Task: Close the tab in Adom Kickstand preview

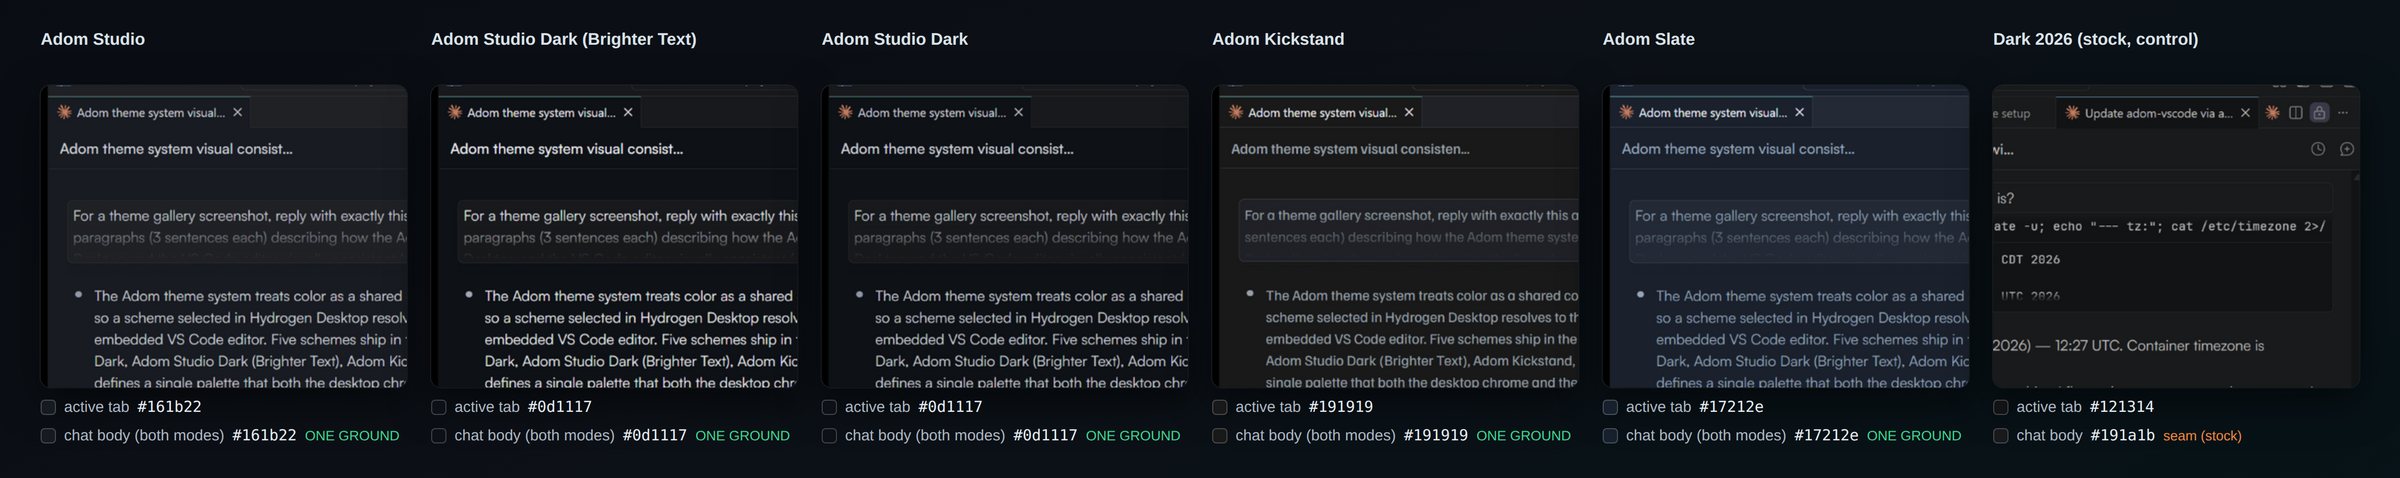Action: [1409, 112]
